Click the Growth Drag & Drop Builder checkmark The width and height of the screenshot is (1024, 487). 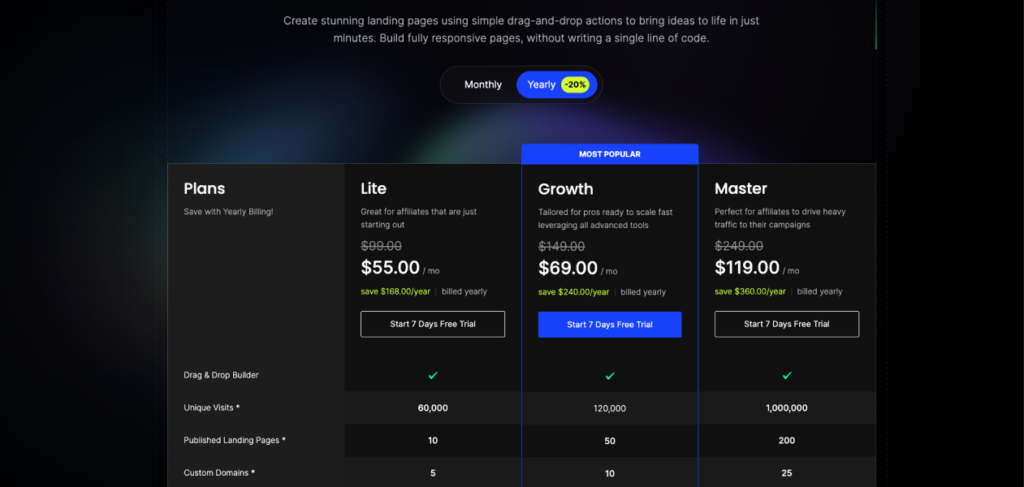tap(609, 375)
